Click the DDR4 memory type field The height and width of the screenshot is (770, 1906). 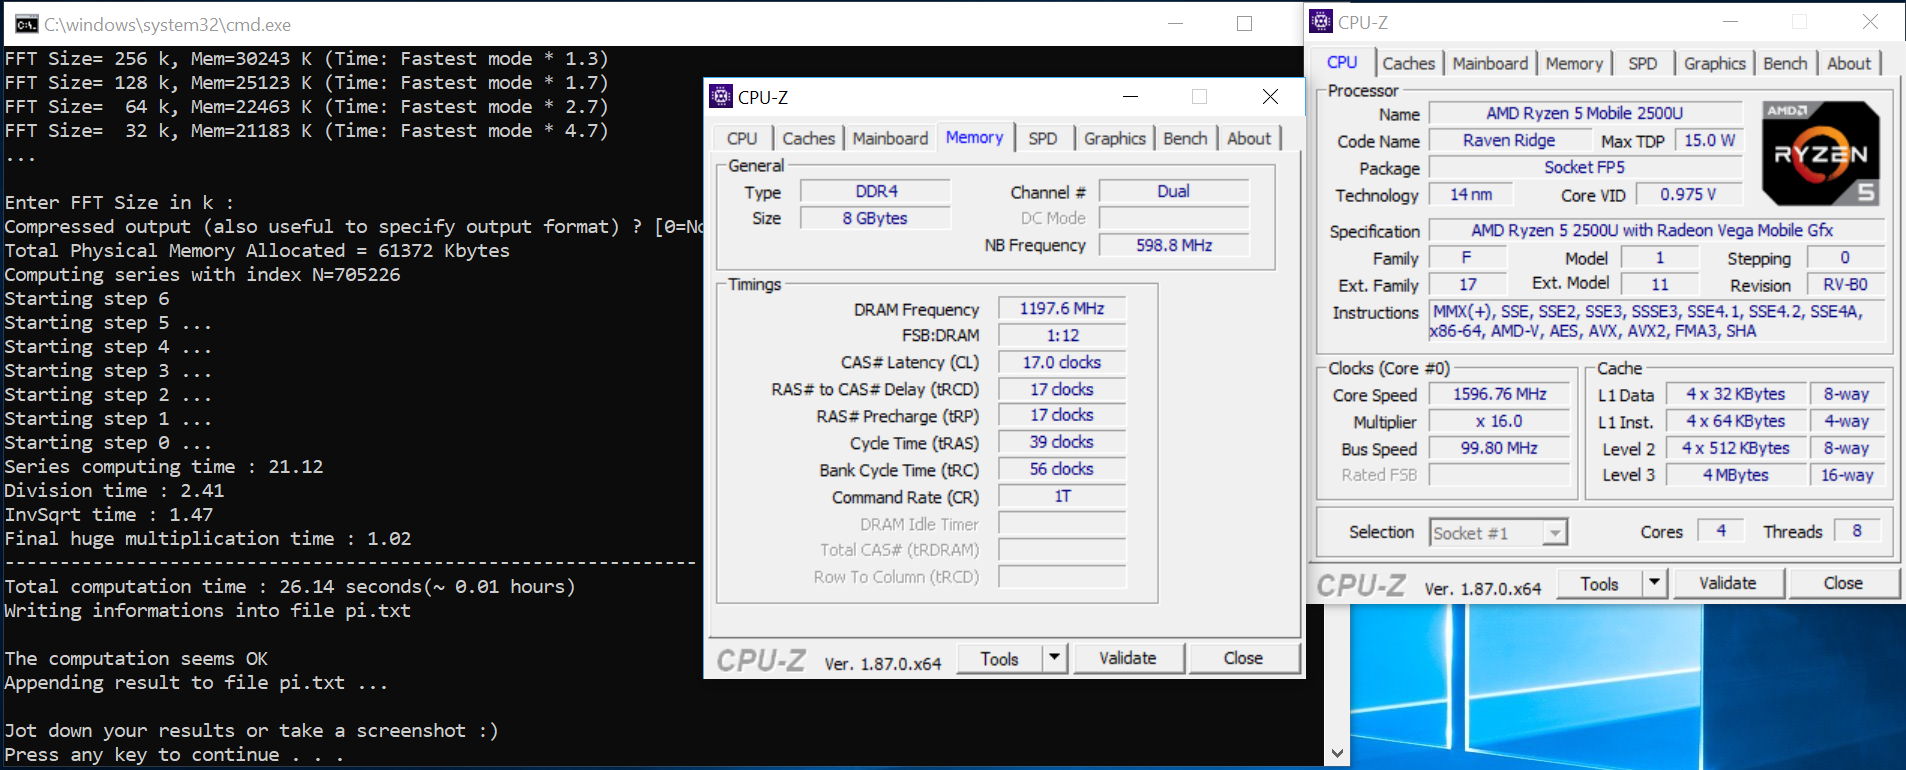(875, 191)
